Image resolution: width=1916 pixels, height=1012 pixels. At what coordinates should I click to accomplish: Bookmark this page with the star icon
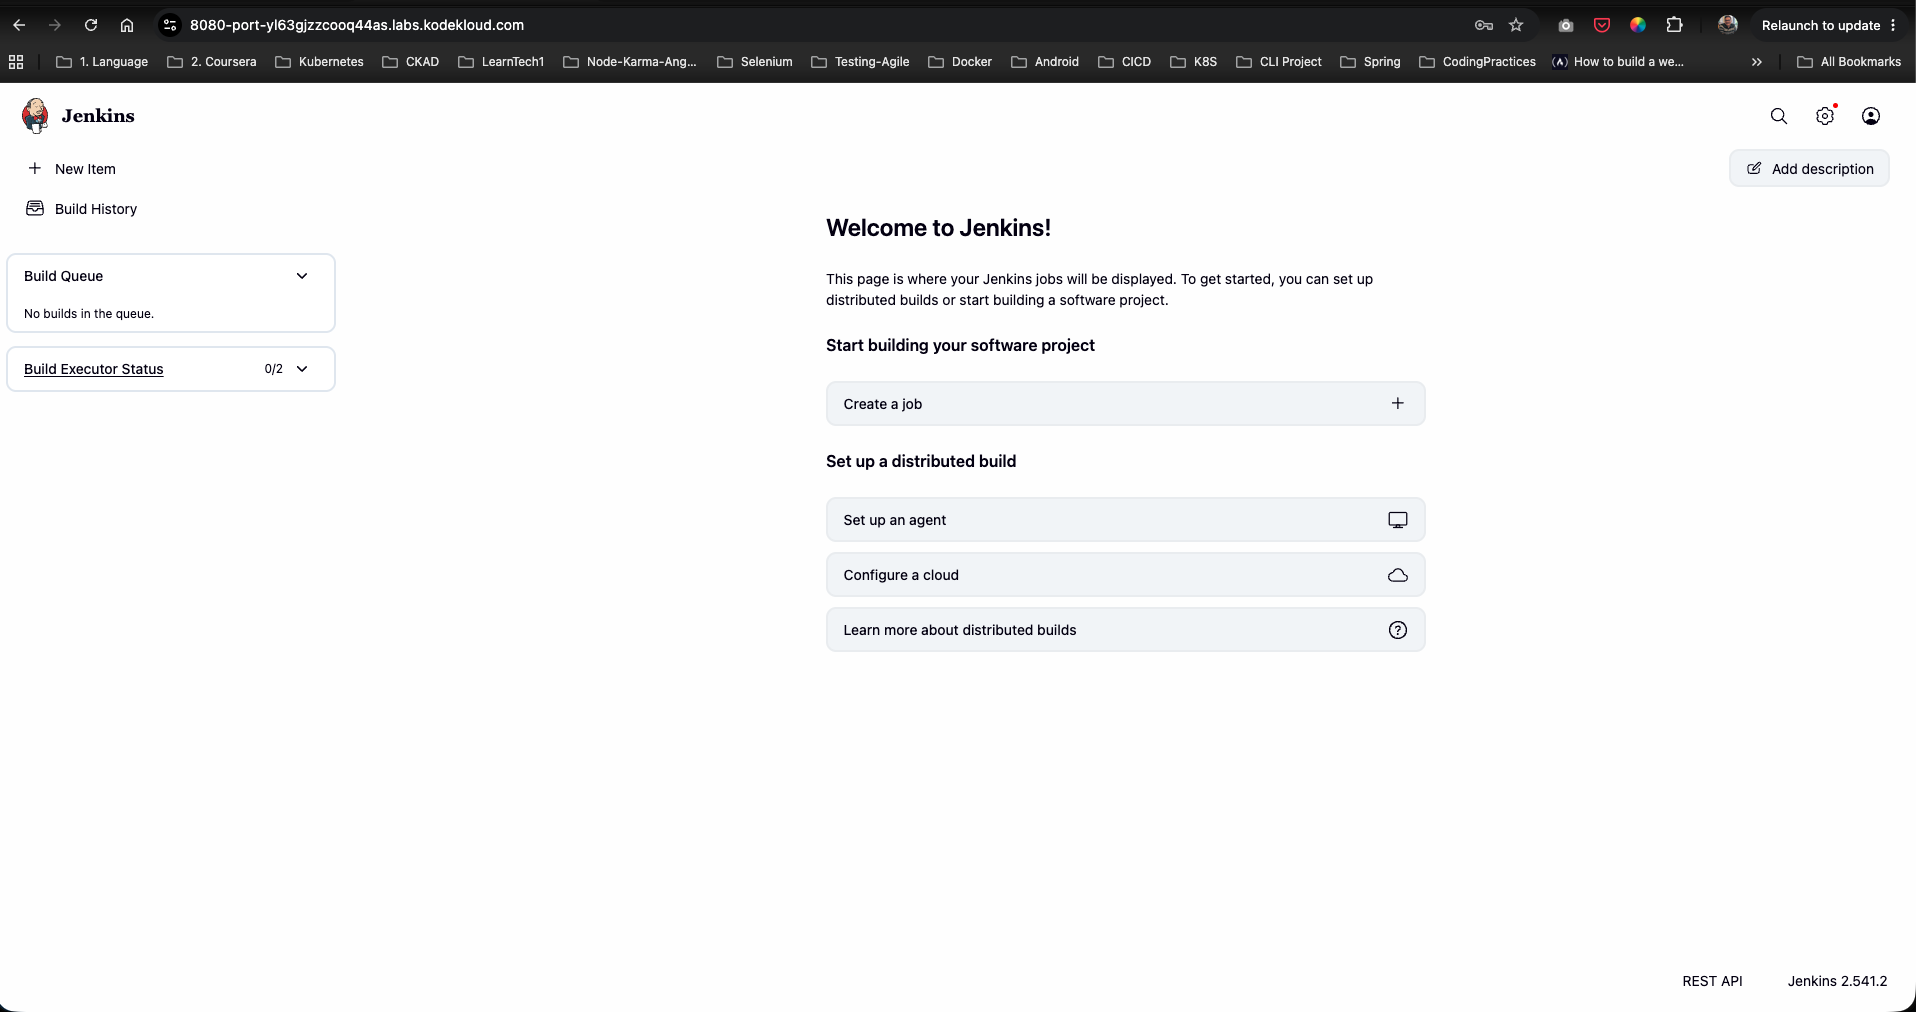[1516, 25]
